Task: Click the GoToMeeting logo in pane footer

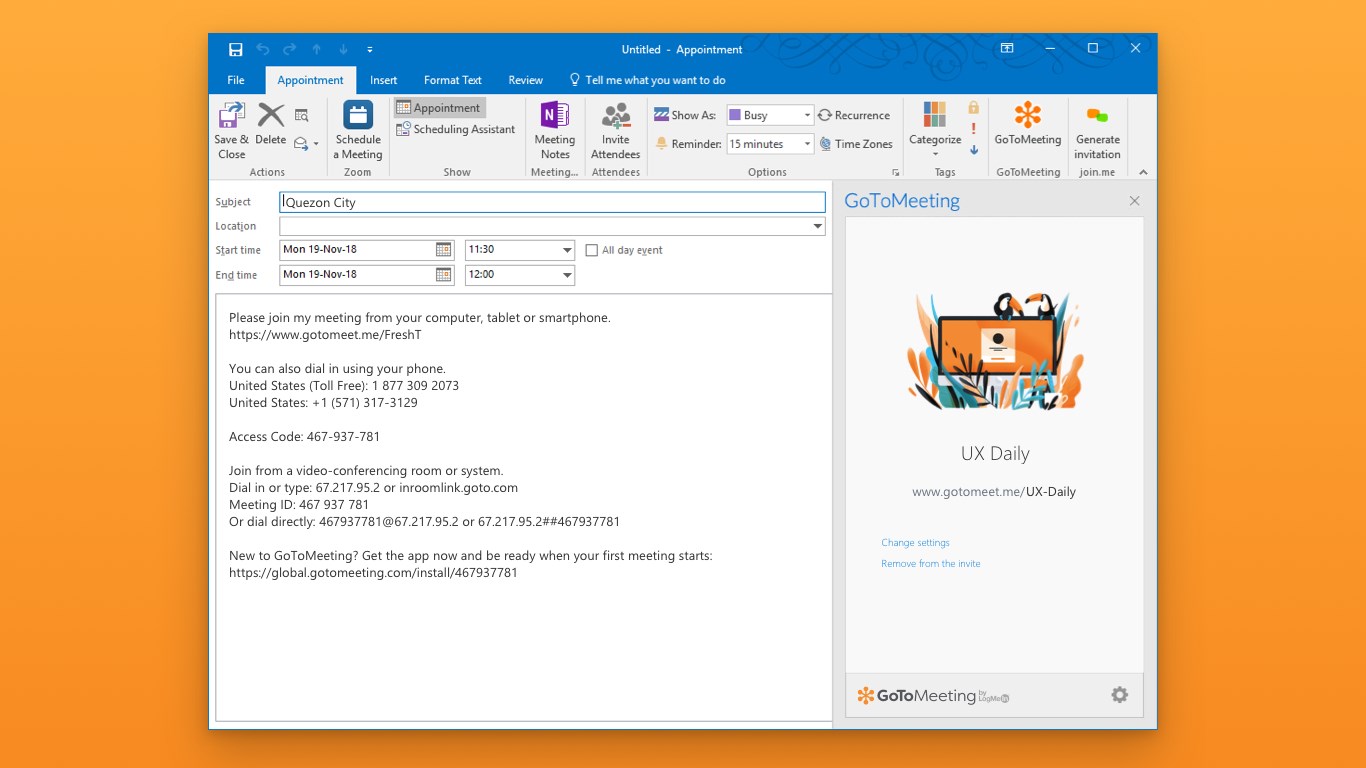Action: point(933,696)
